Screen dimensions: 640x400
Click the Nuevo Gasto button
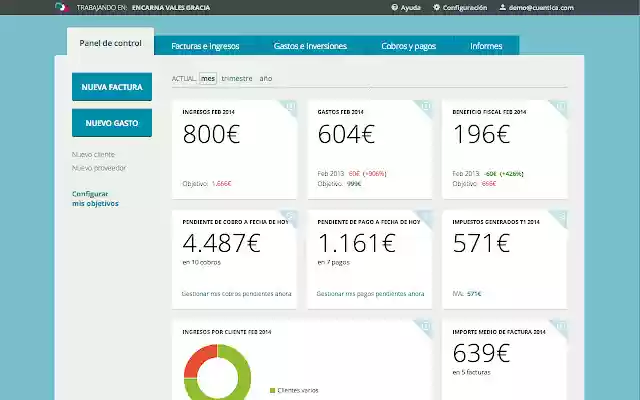(x=112, y=122)
